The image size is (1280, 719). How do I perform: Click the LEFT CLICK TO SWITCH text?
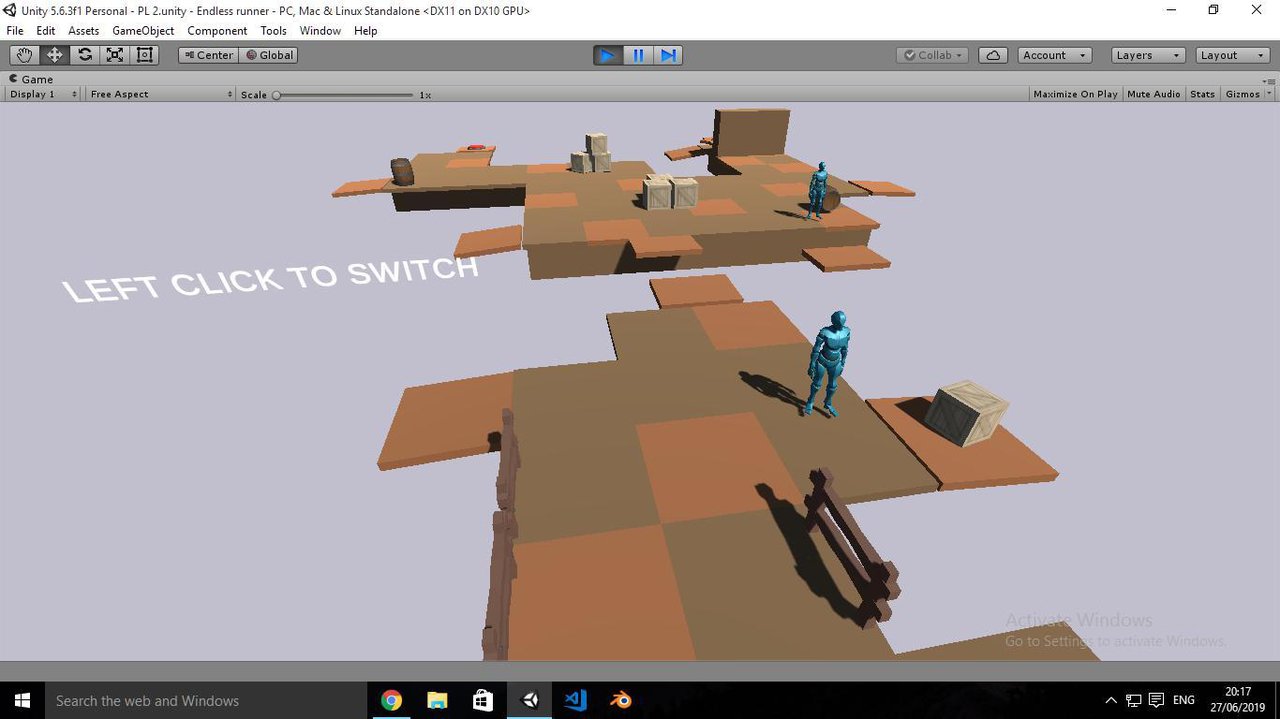tap(271, 278)
